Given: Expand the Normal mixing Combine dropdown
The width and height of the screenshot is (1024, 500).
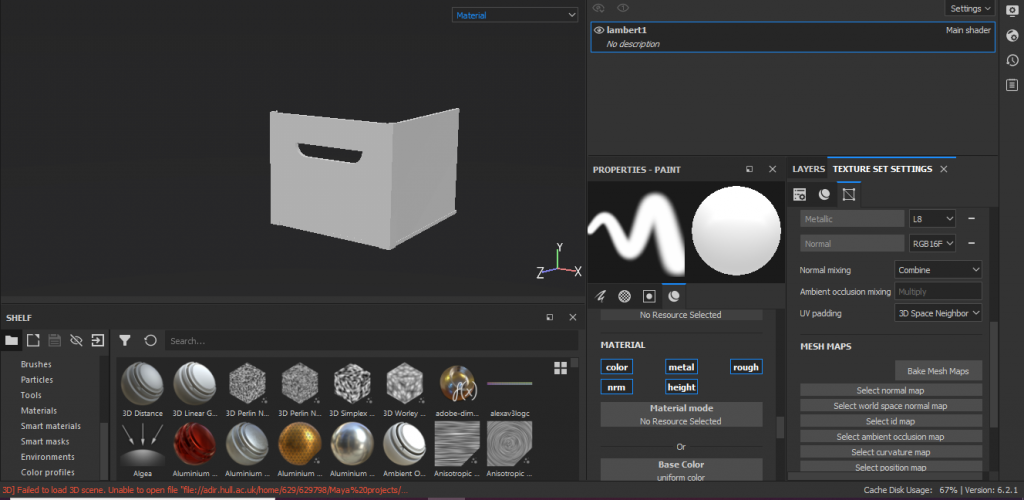Looking at the screenshot, I should click(937, 270).
